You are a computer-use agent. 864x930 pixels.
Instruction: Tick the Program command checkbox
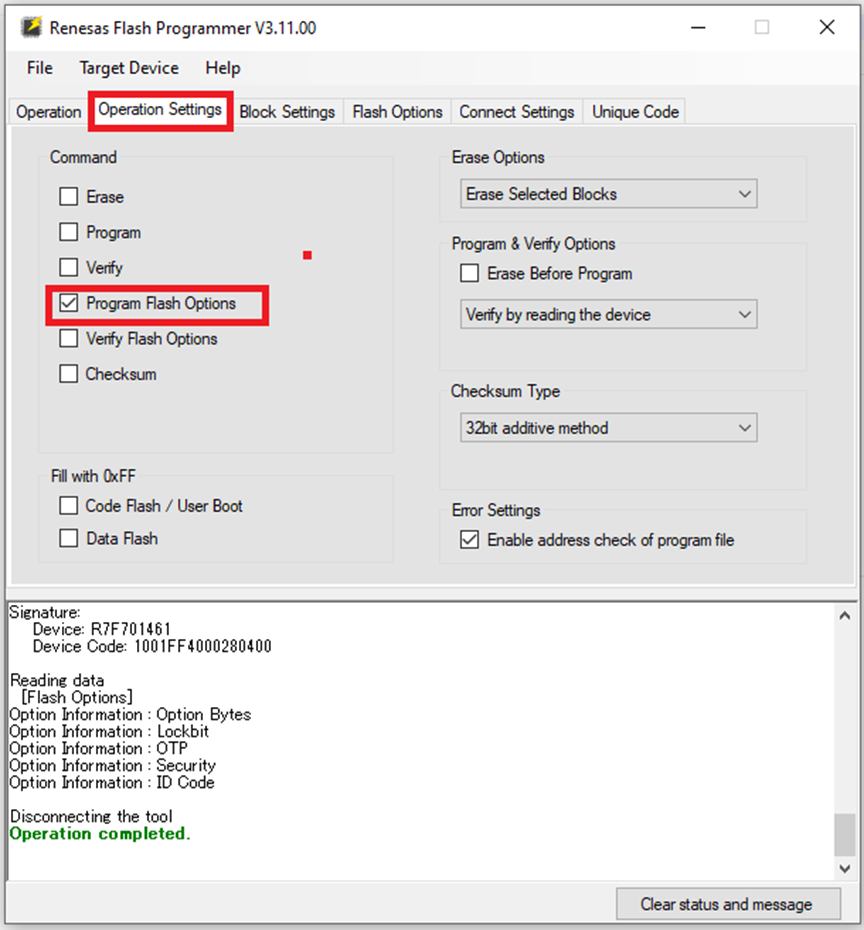[x=69, y=232]
